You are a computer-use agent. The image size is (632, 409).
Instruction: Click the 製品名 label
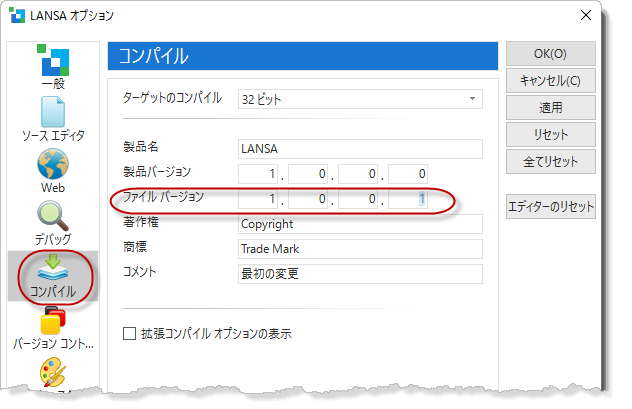(141, 147)
